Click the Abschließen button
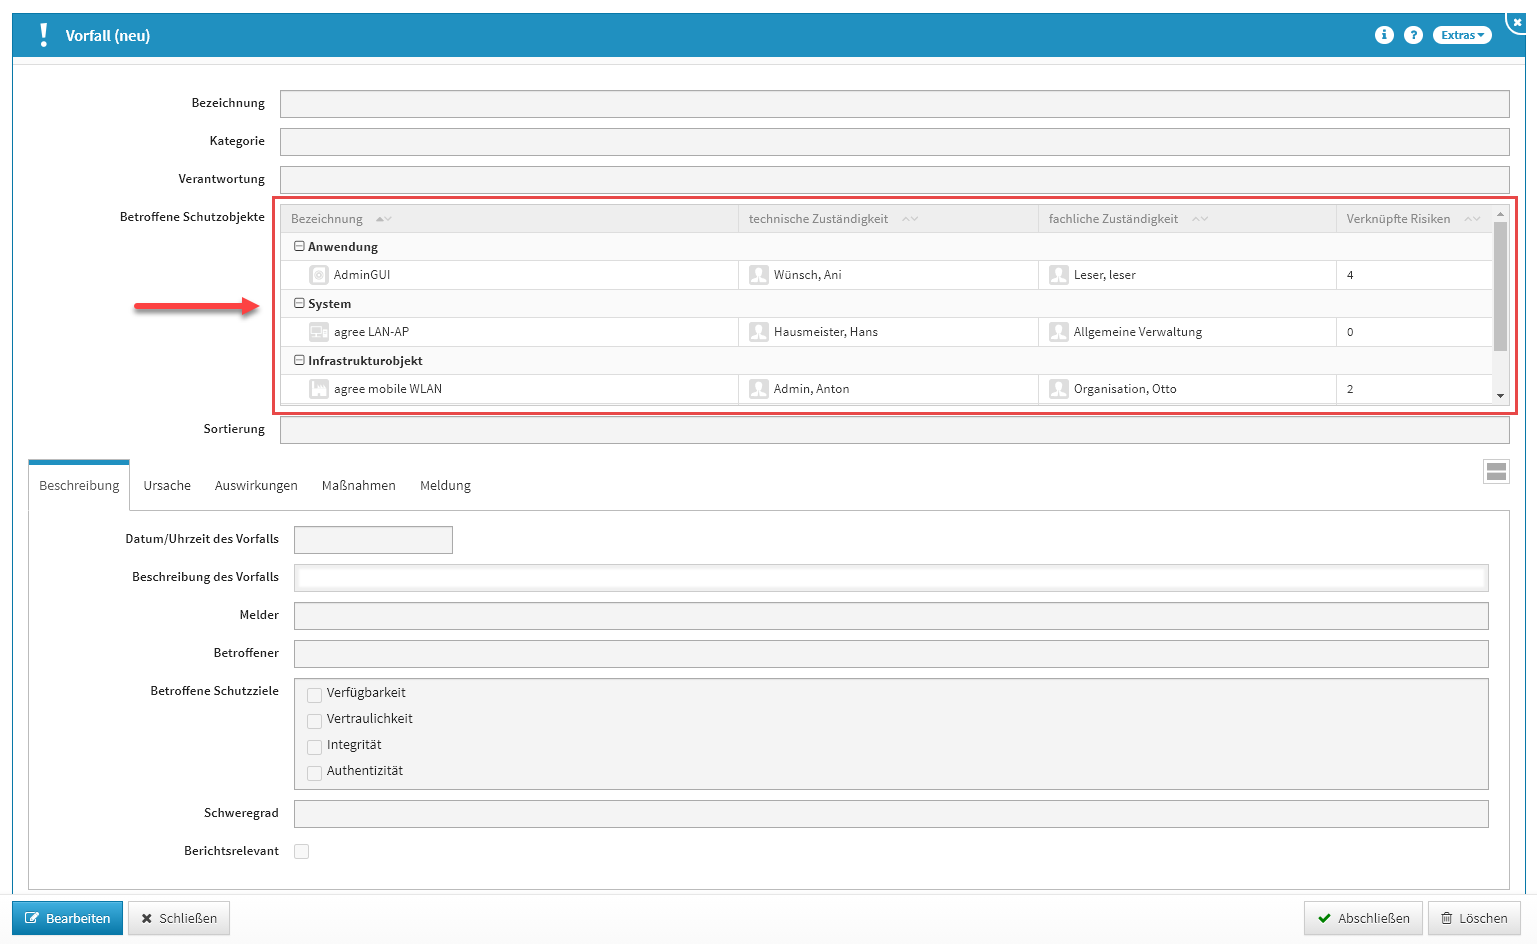The height and width of the screenshot is (944, 1537). point(1363,918)
